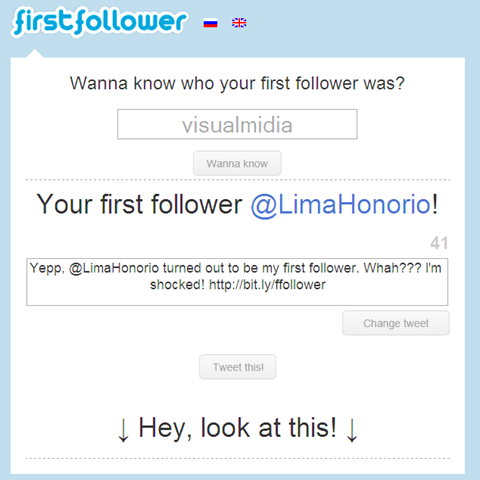Click the speech-bubble pointer under the logo
This screenshot has height=480, width=480.
(x=34, y=53)
